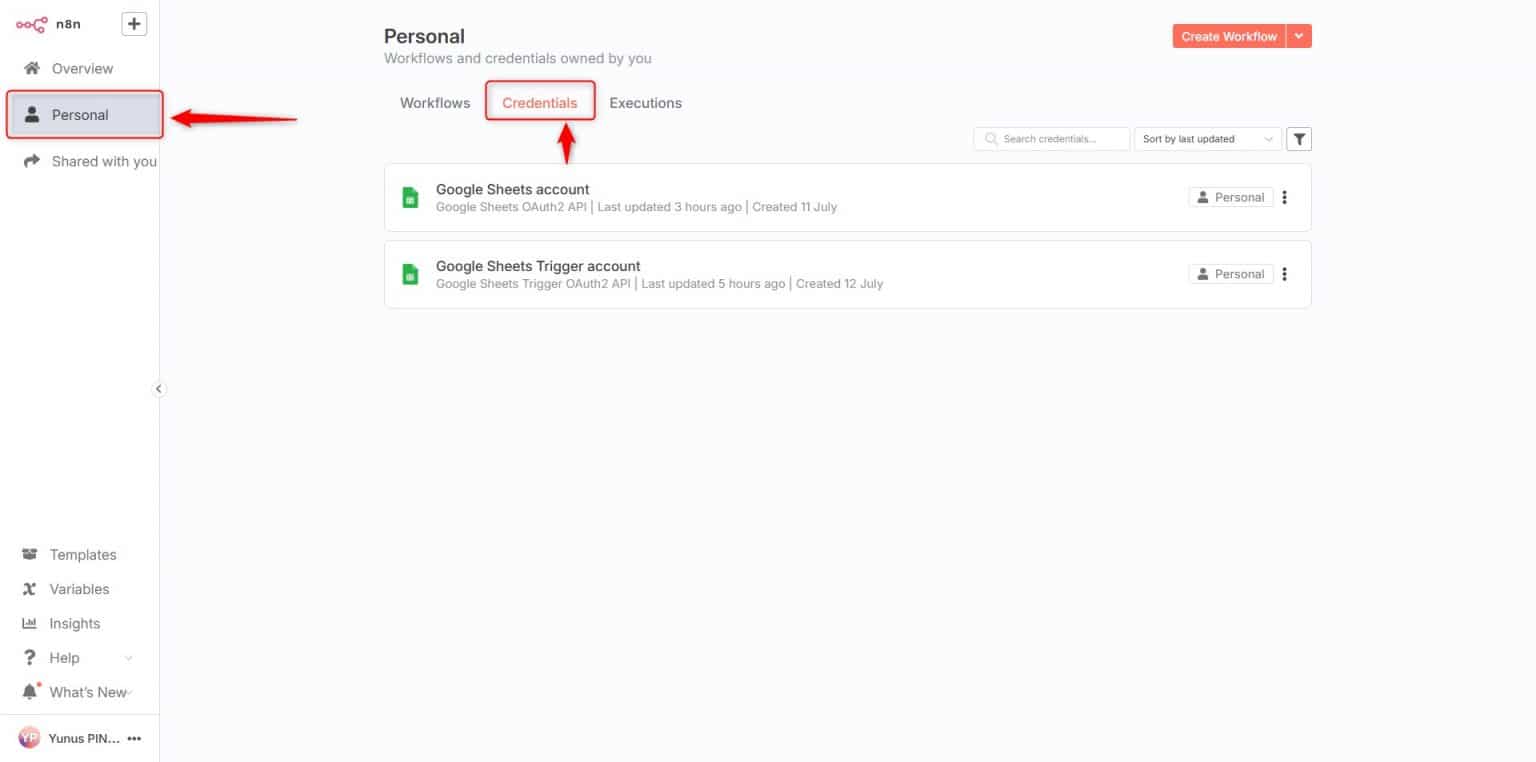Open the Shared with you section
The height and width of the screenshot is (762, 1536).
(x=103, y=161)
